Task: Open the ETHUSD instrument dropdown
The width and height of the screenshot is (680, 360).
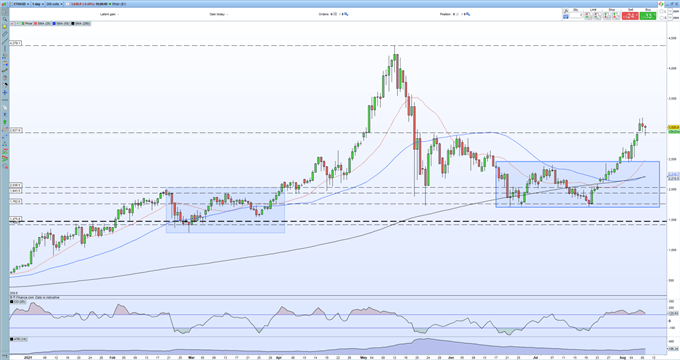Action: coord(21,4)
